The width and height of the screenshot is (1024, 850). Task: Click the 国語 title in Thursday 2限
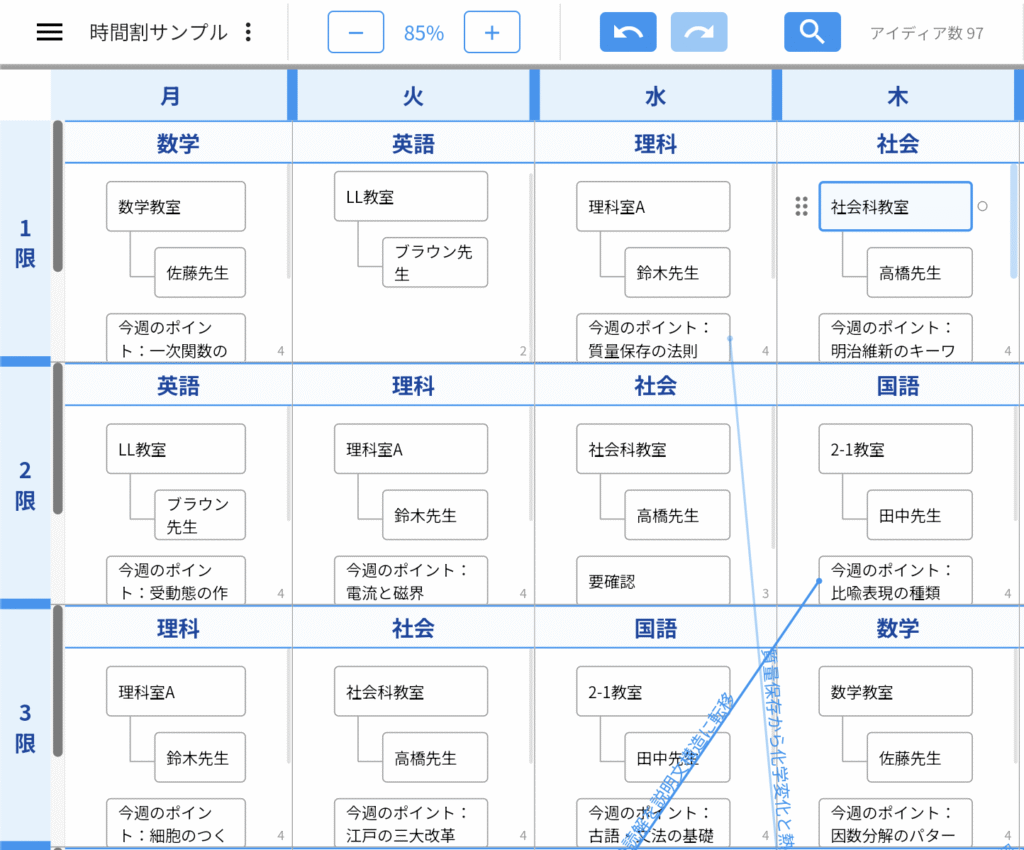897,386
